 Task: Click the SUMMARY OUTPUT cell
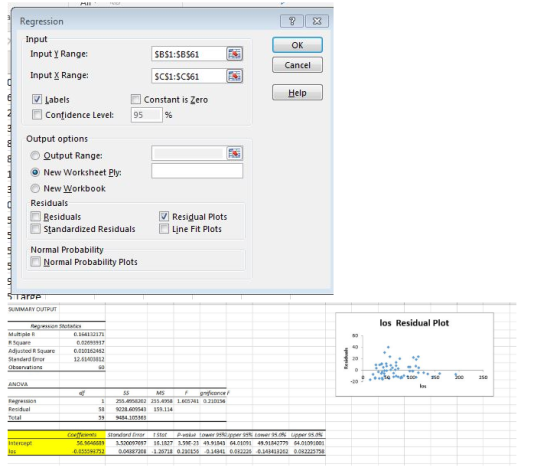pyautogui.click(x=32, y=309)
